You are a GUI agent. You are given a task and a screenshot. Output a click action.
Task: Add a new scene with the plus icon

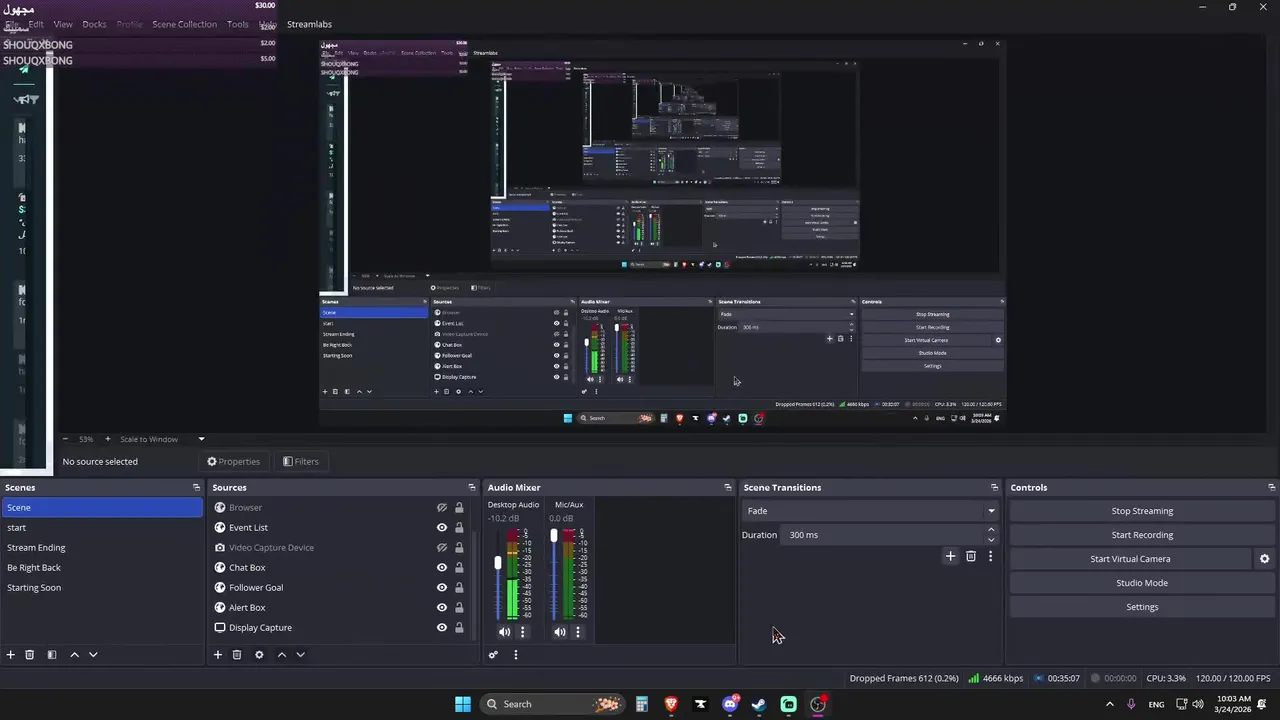coord(11,655)
